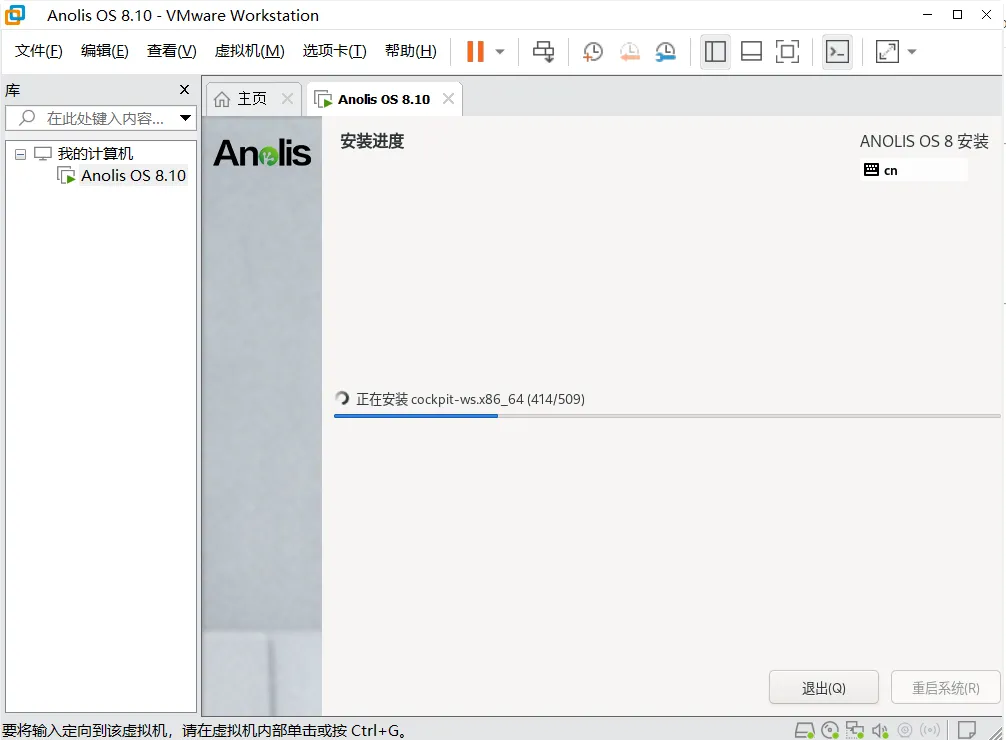Open the 选项卡(T) menu
The height and width of the screenshot is (740, 1006).
click(334, 51)
